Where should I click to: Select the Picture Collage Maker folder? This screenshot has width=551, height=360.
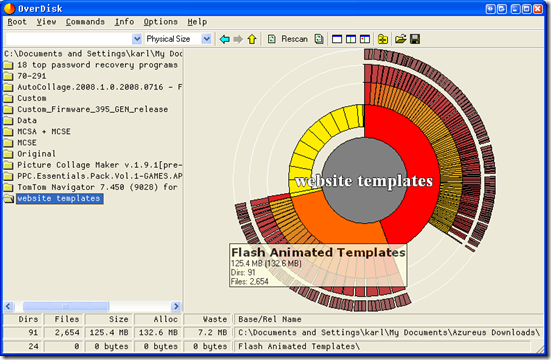coord(99,165)
